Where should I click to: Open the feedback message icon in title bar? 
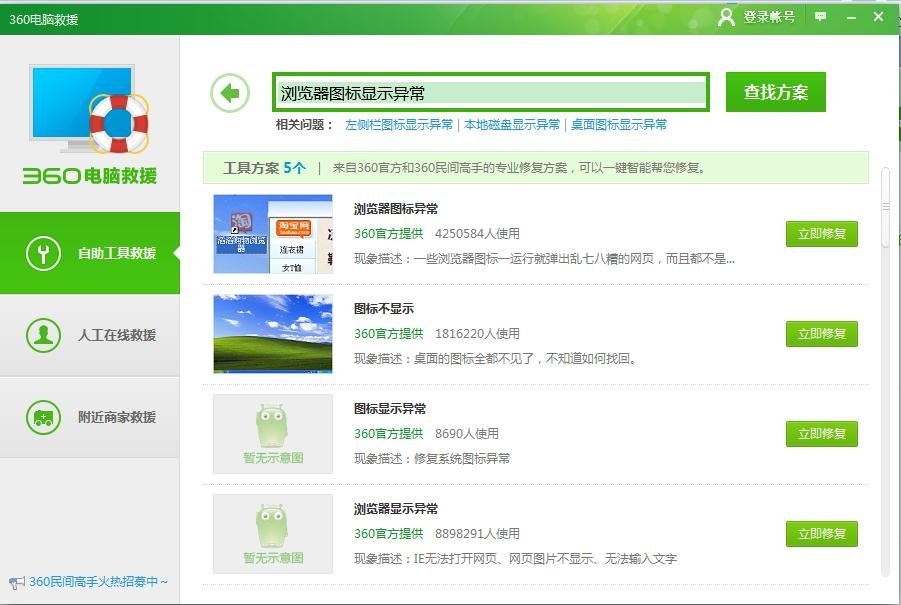click(x=819, y=16)
